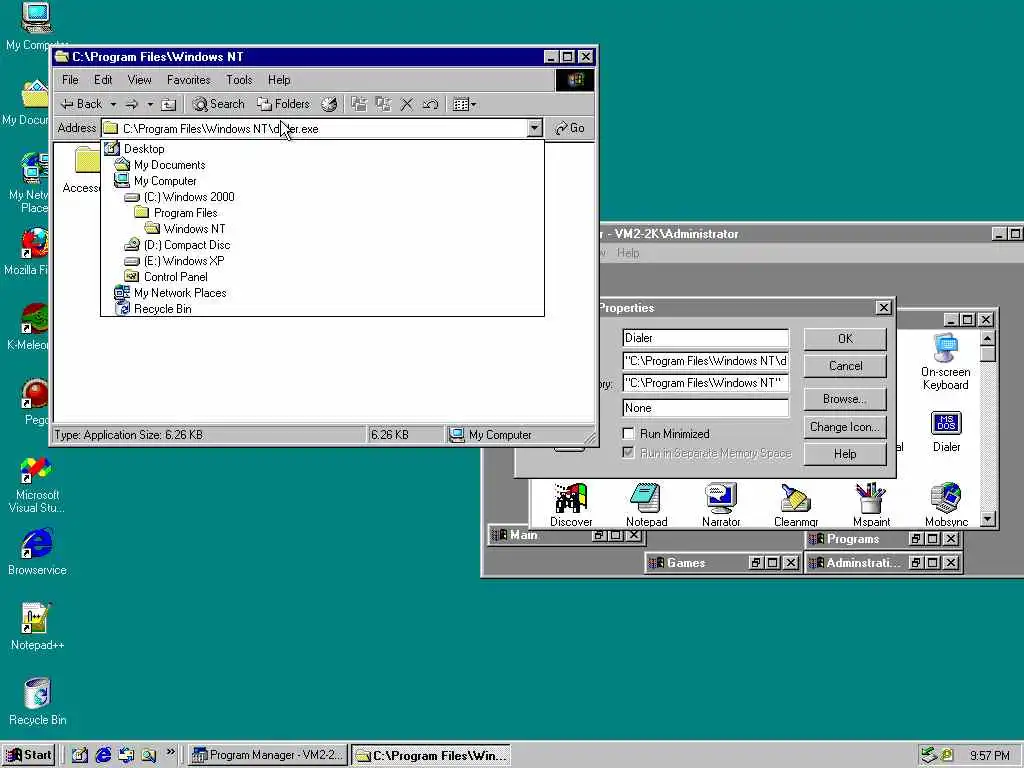Click Change Icon... button

[845, 426]
